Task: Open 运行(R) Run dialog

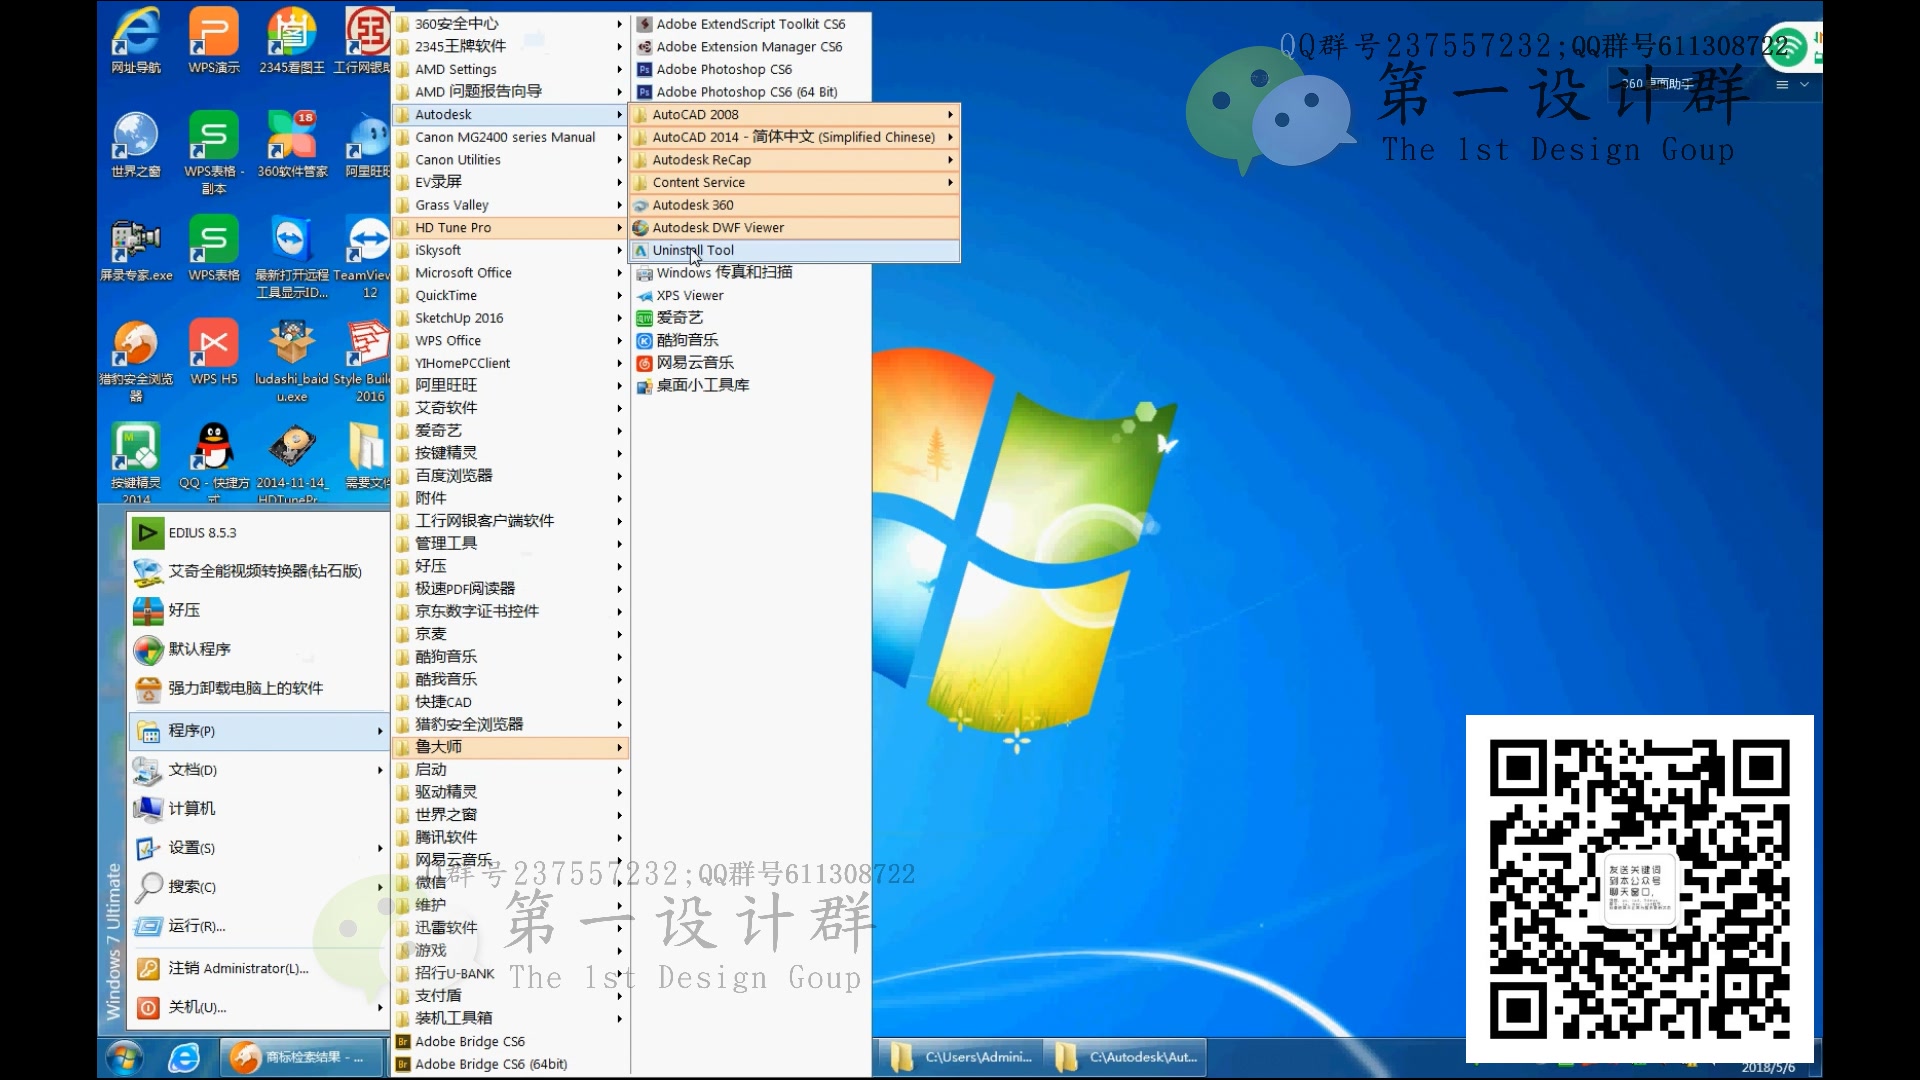Action: pos(196,924)
